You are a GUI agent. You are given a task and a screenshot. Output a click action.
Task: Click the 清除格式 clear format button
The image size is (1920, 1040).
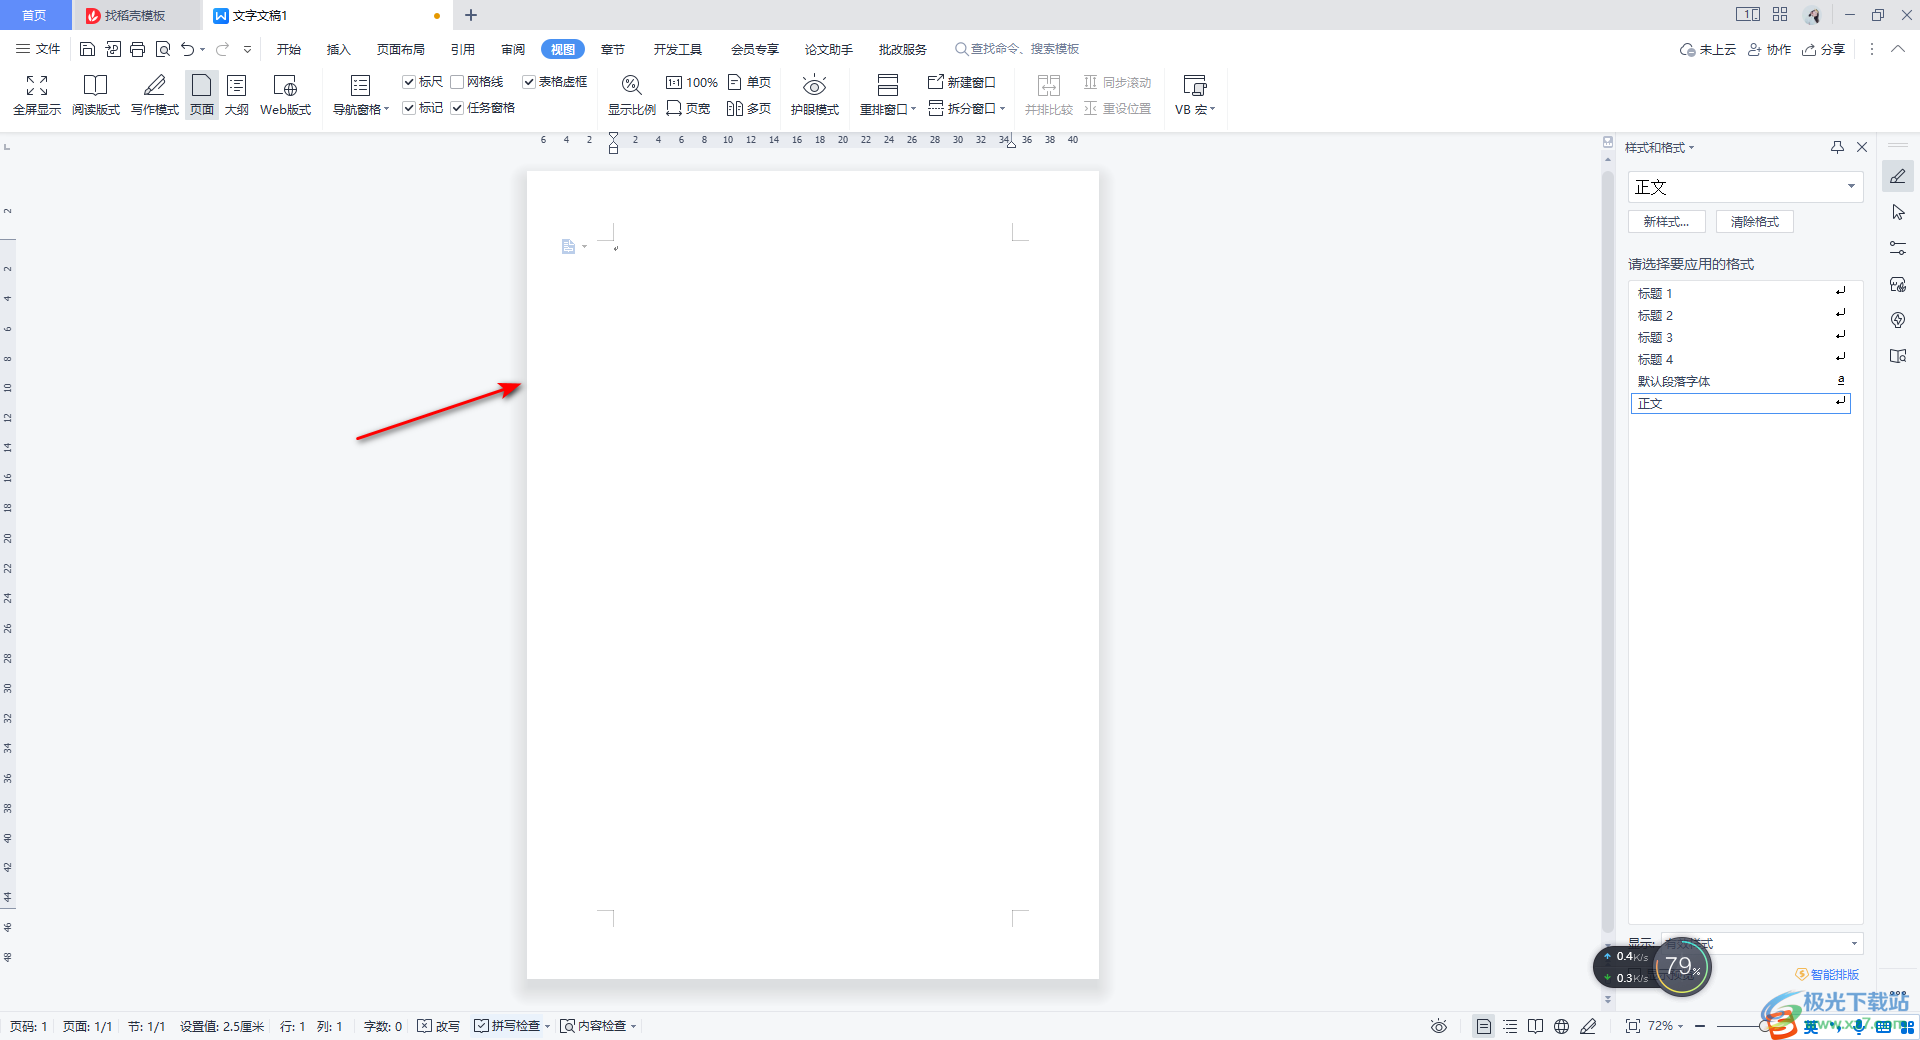(1755, 222)
